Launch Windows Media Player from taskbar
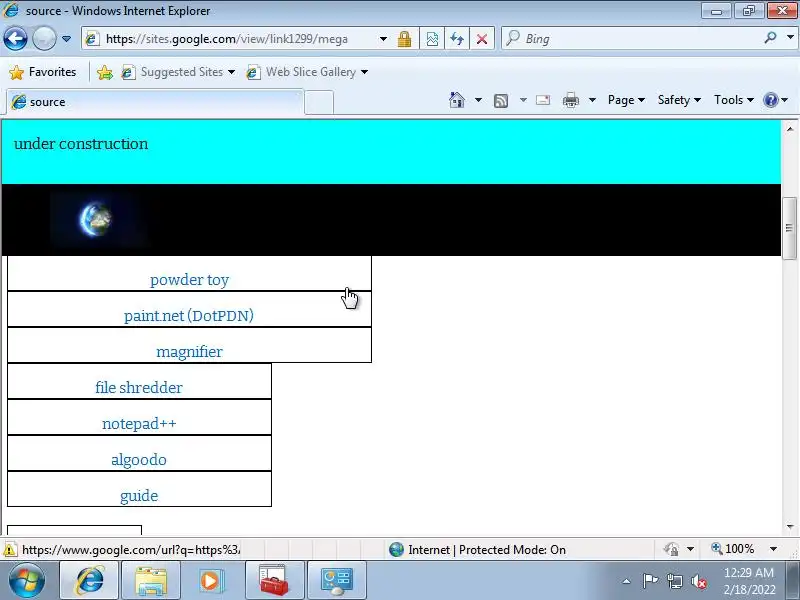 point(211,580)
